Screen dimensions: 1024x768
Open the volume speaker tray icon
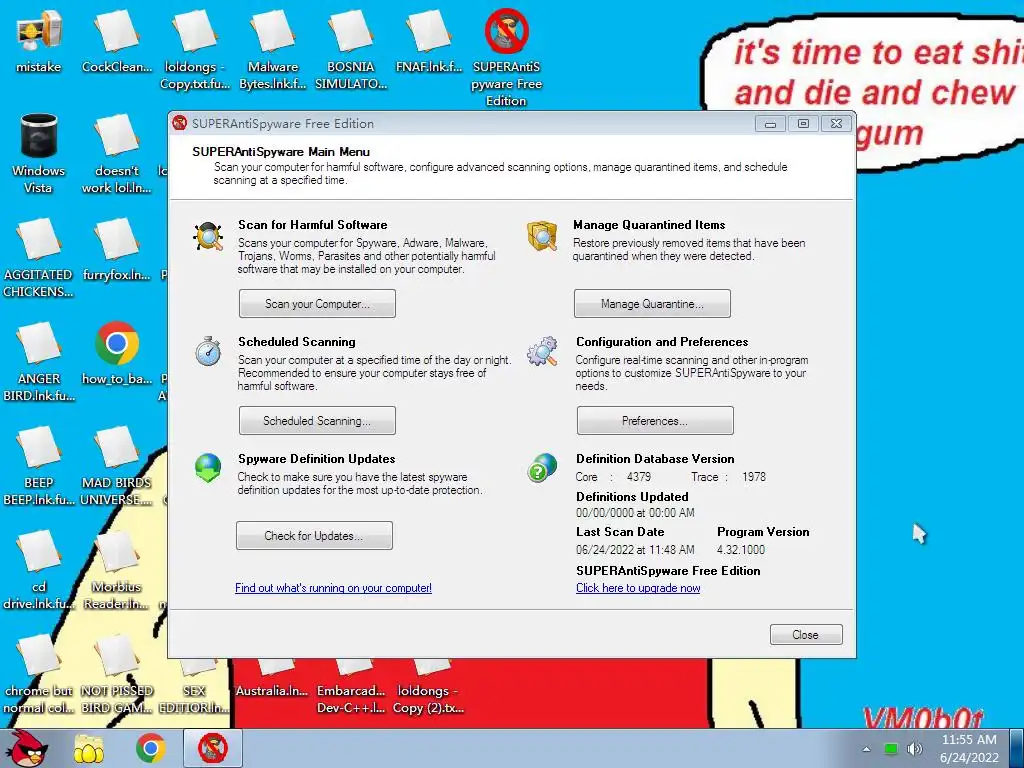(915, 749)
